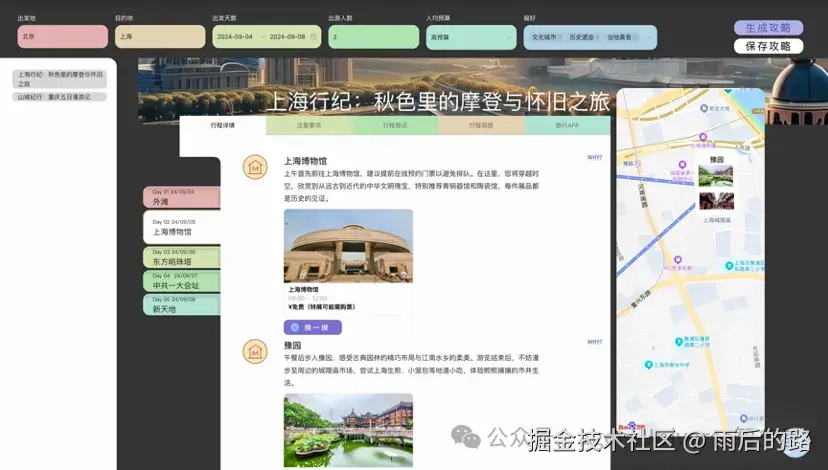Click the purple pin at the top of the map
Viewport: 828px width, 470px height.
[x=703, y=137]
